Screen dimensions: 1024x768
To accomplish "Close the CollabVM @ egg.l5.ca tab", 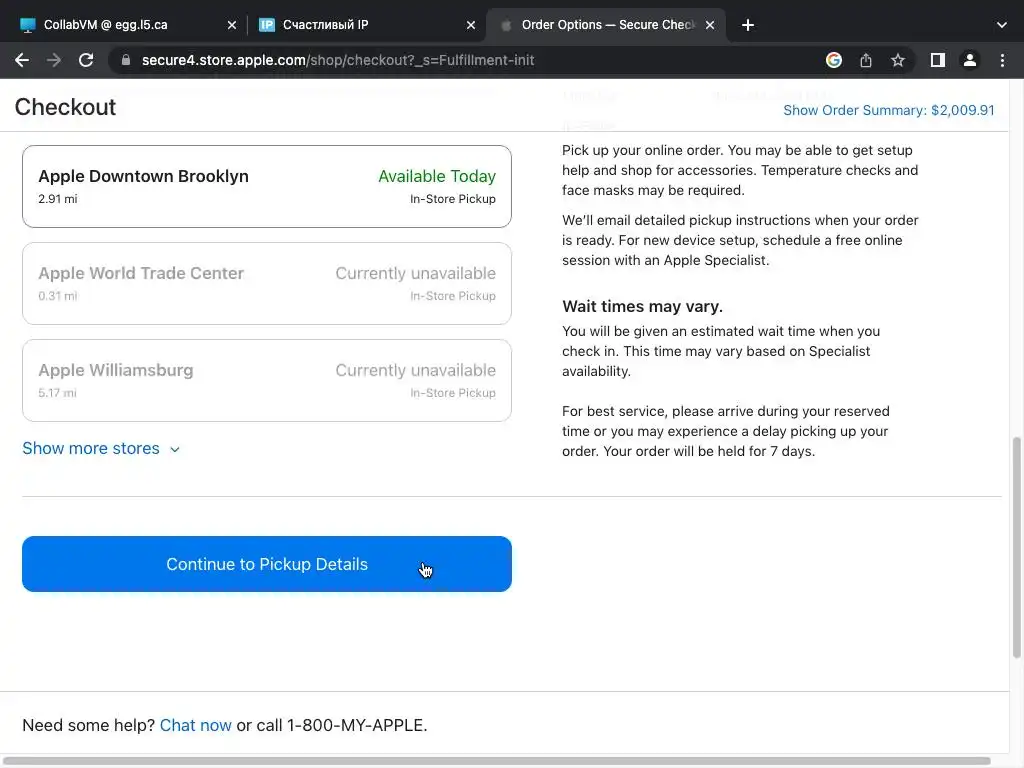I will [232, 25].
